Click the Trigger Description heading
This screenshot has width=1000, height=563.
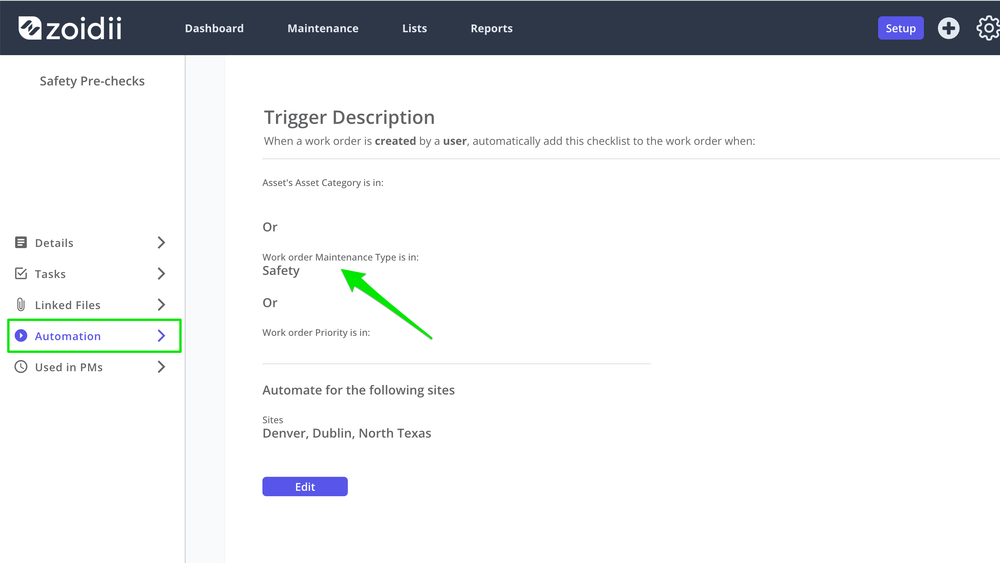tap(349, 117)
